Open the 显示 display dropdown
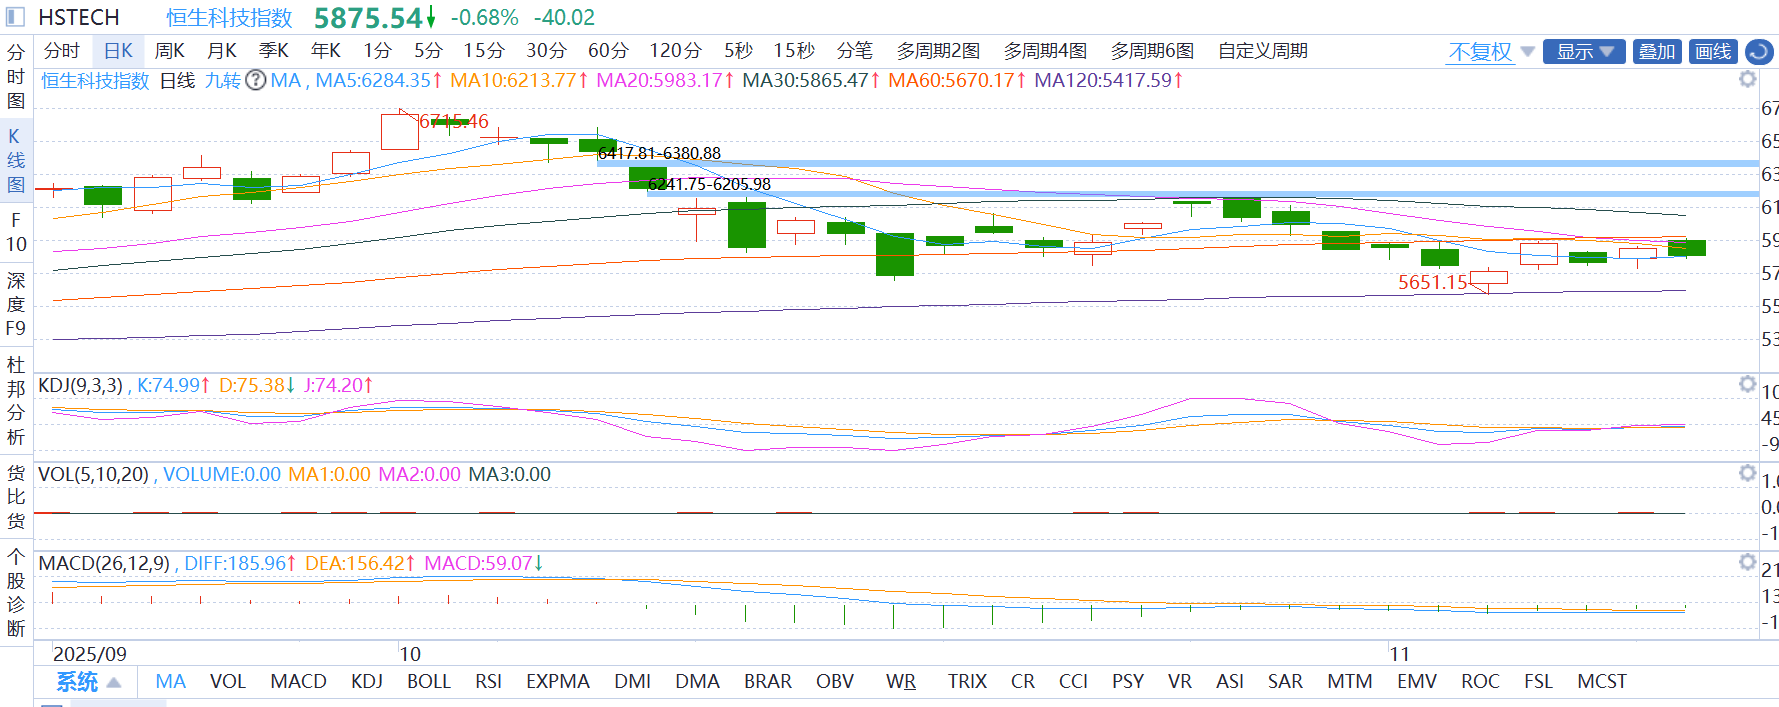This screenshot has height=707, width=1779. click(x=1584, y=52)
